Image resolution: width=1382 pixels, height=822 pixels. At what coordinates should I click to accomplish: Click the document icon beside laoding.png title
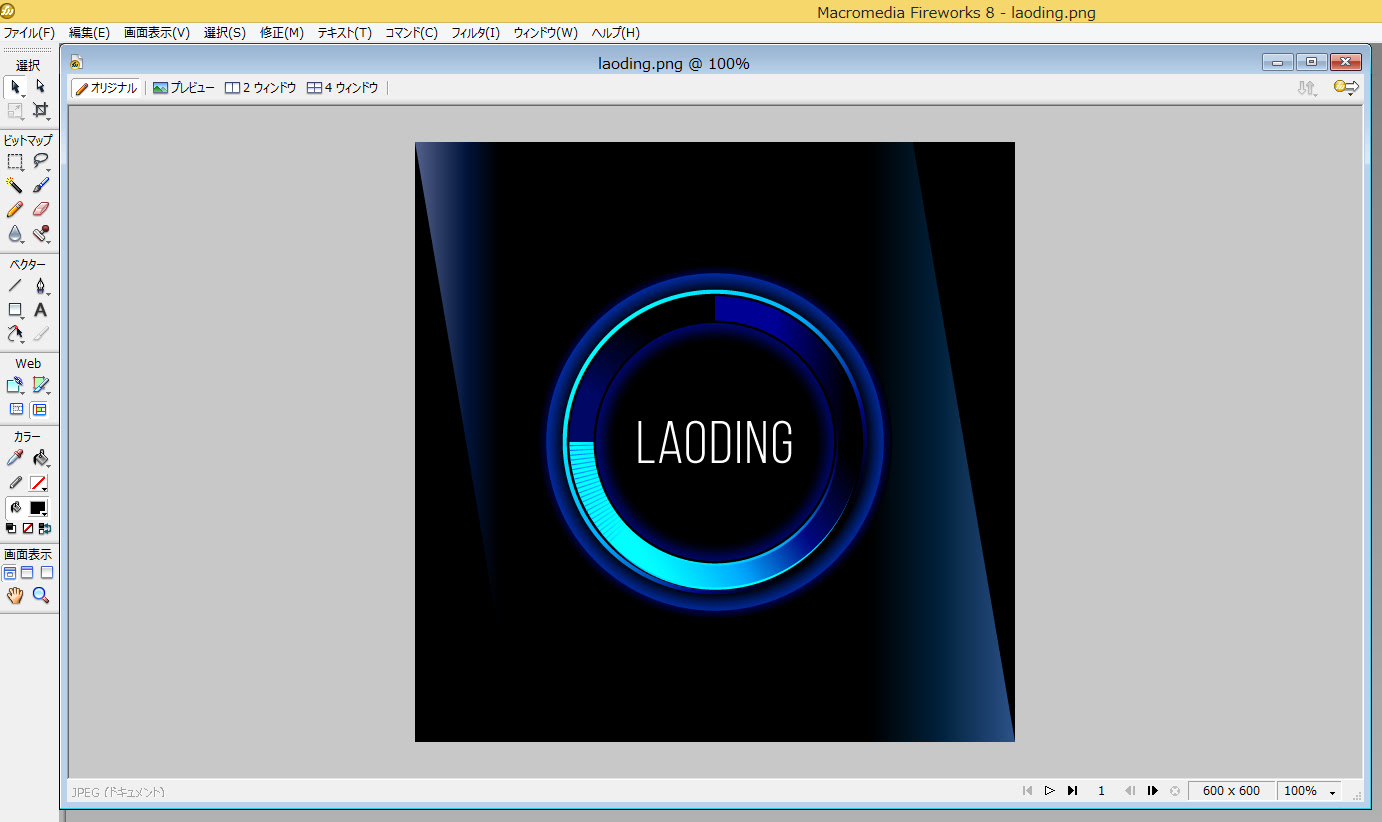76,63
